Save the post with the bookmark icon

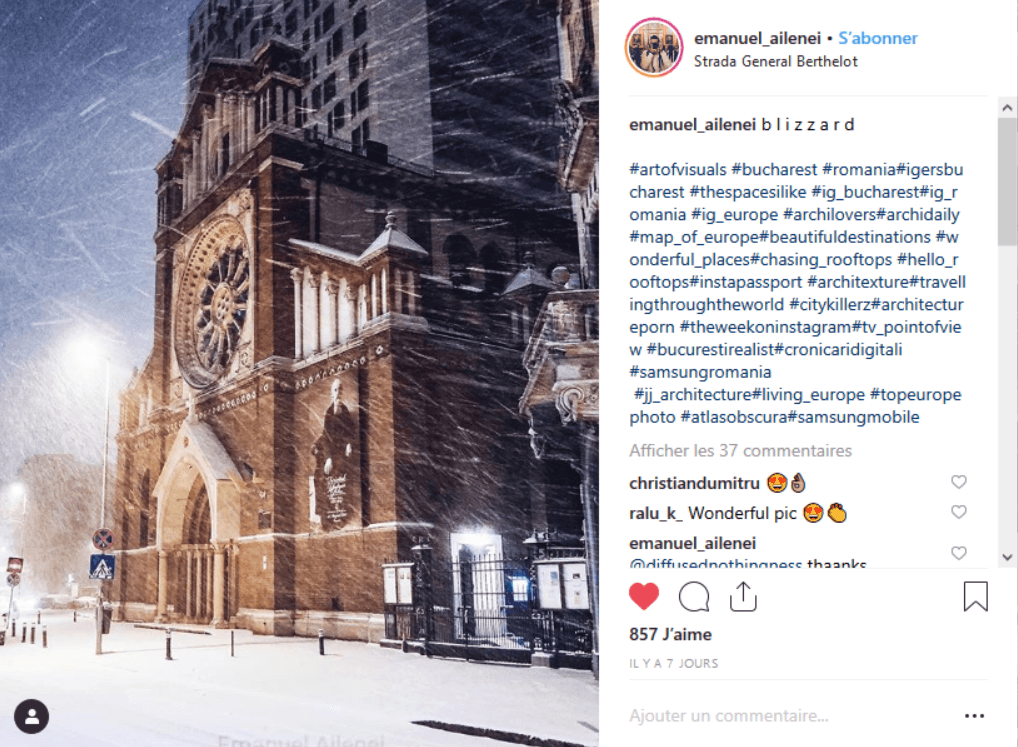point(975,596)
